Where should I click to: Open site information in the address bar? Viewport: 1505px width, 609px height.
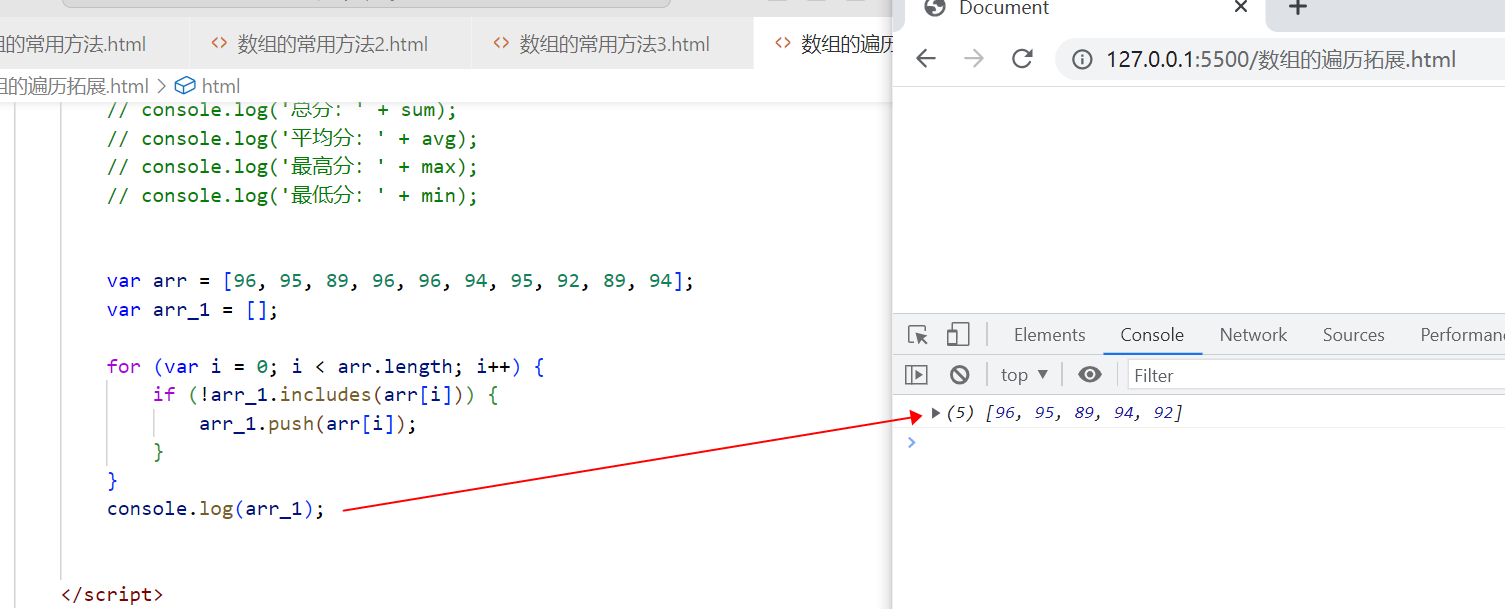[1081, 59]
